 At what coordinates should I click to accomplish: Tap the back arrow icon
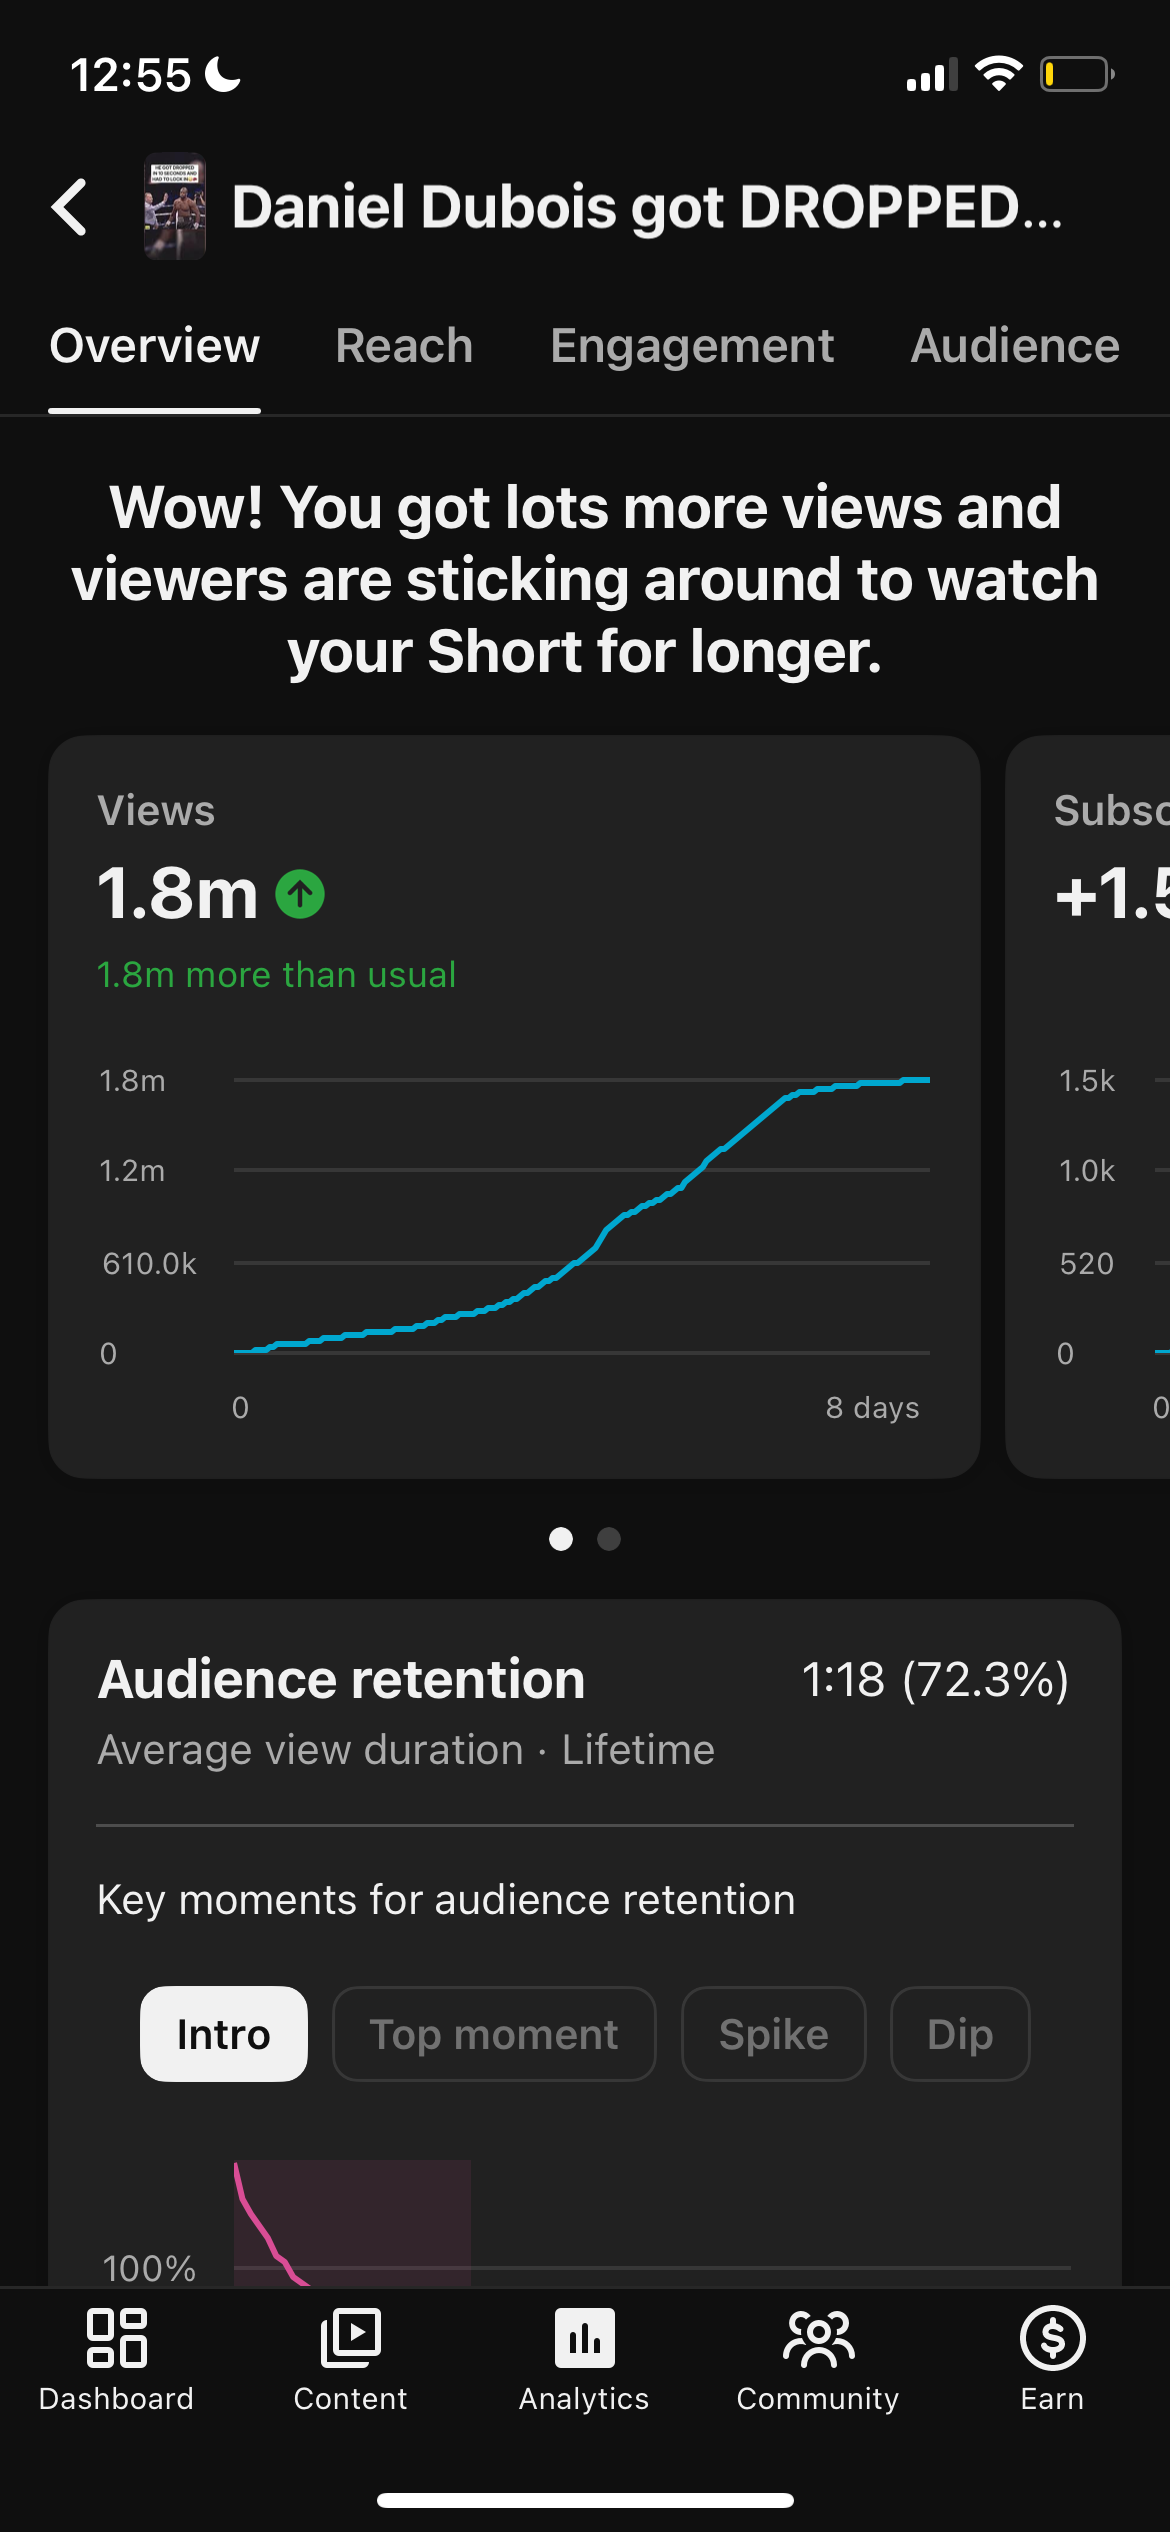(x=69, y=207)
